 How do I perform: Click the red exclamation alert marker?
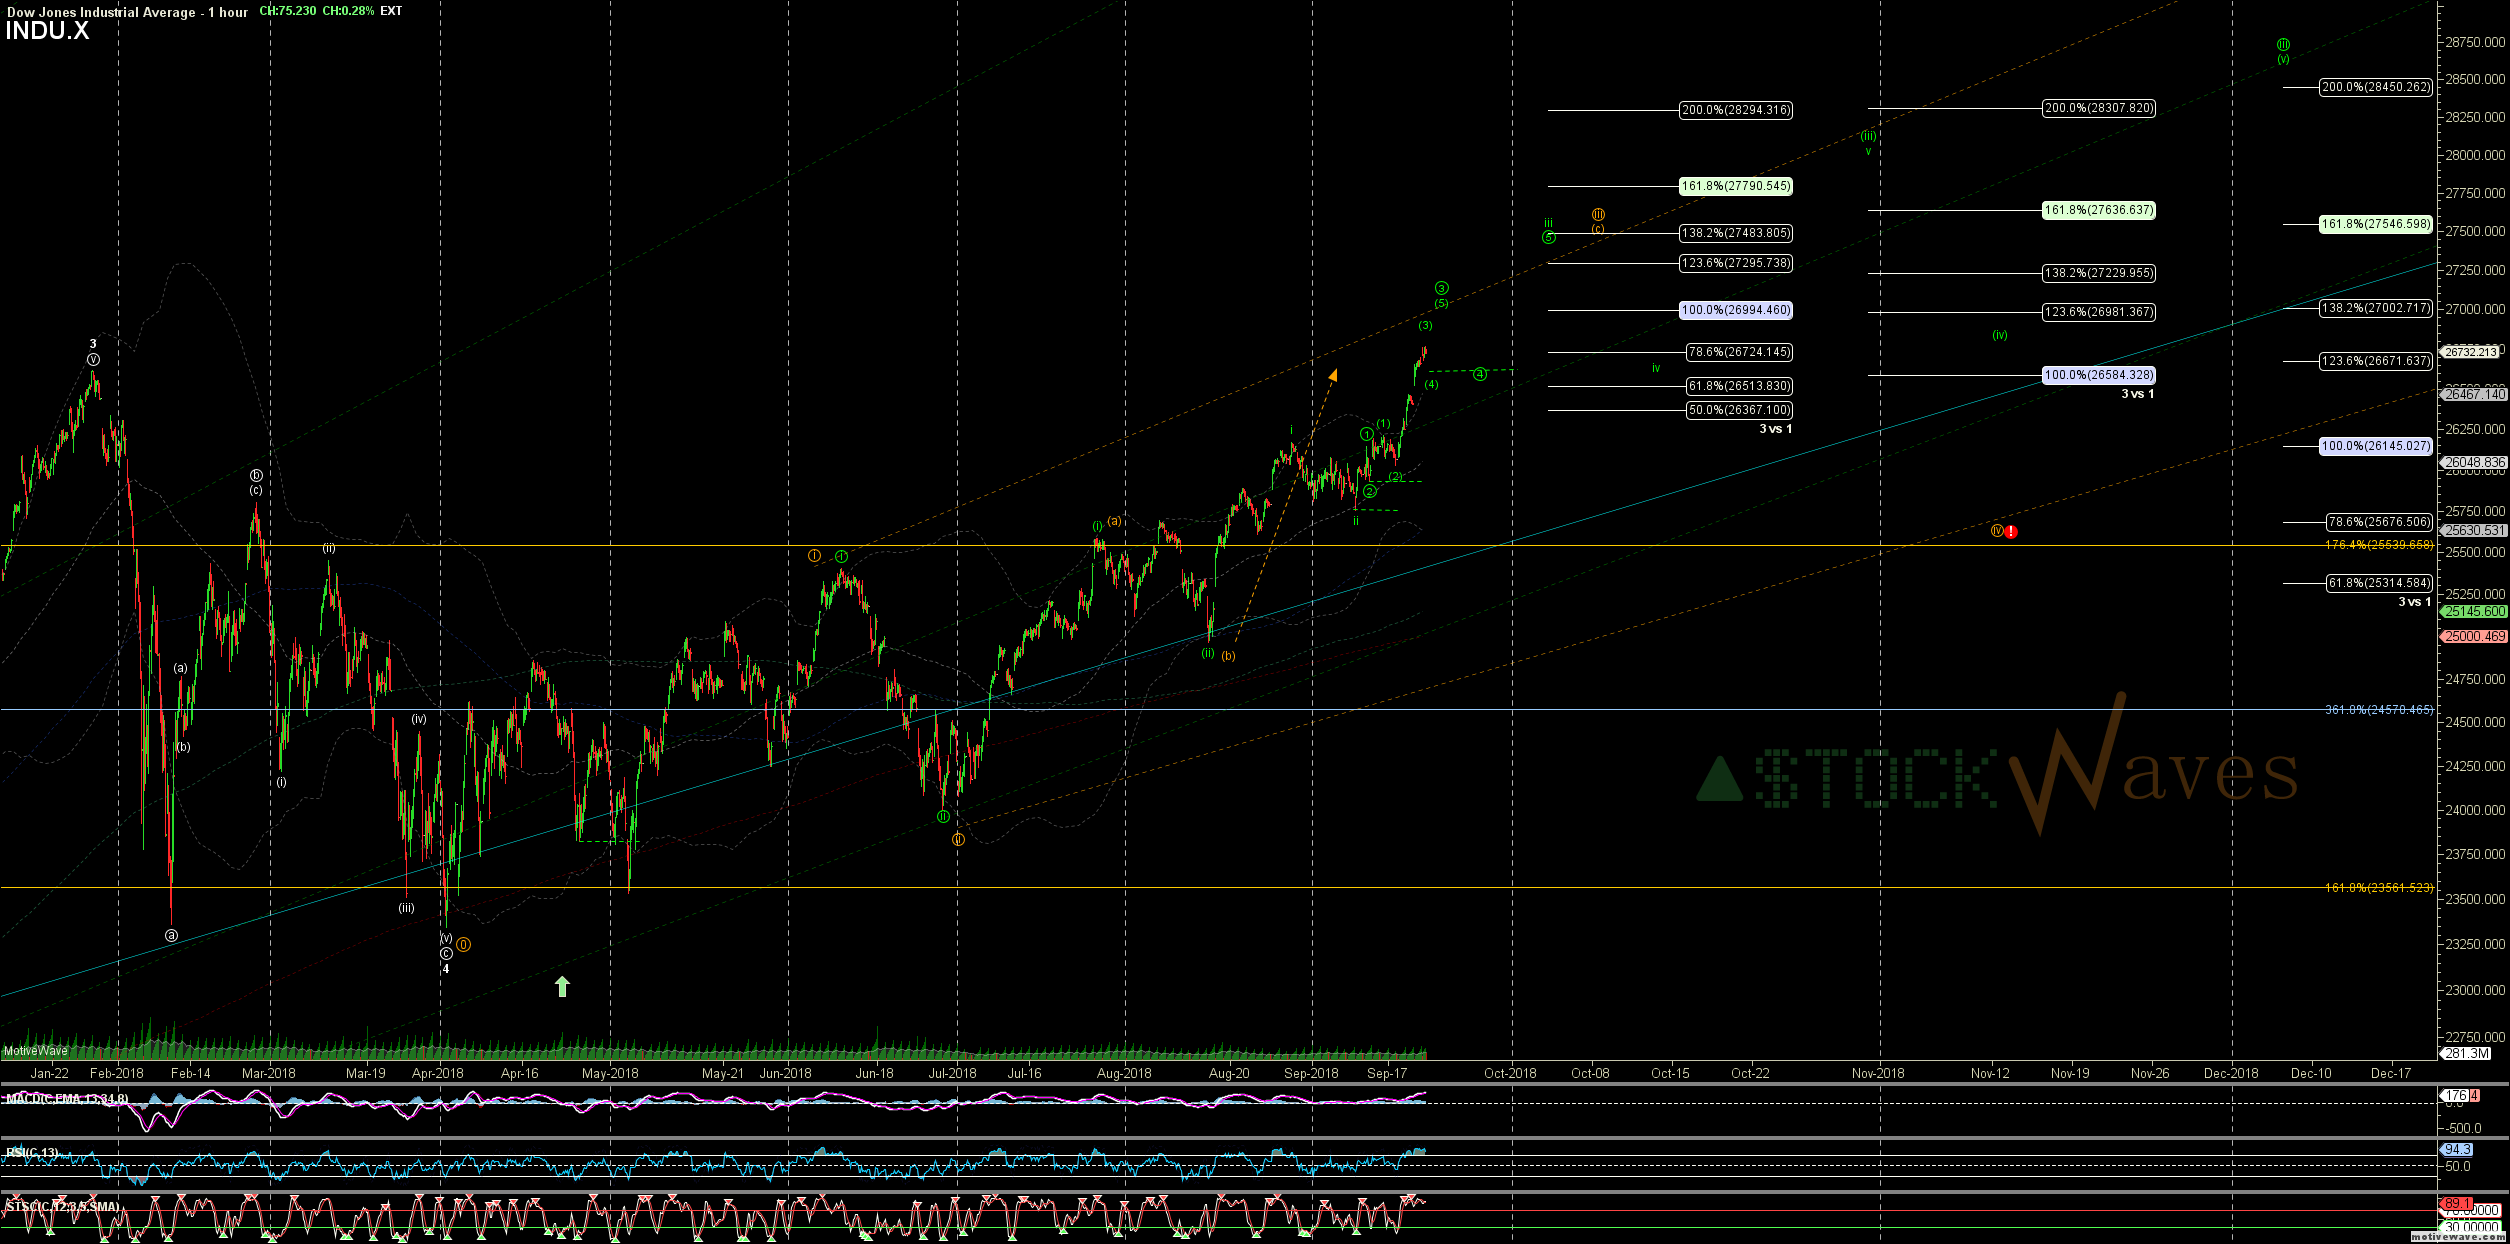[2011, 532]
